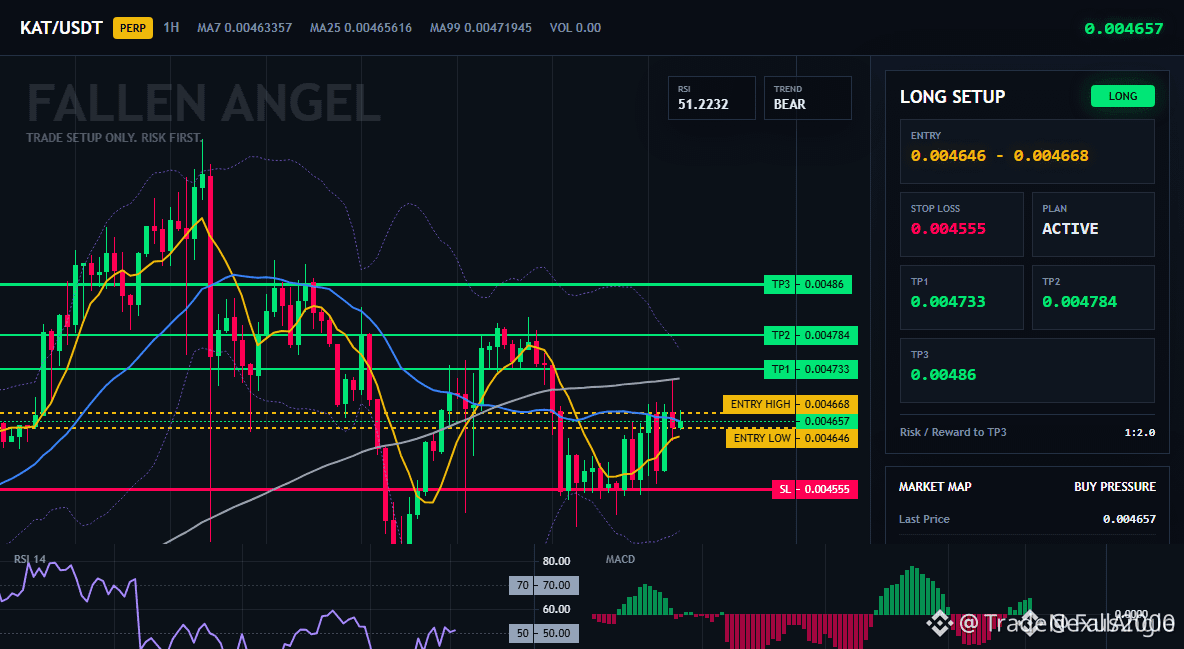Click the TP3 0.00486 chart line tag

click(x=808, y=285)
